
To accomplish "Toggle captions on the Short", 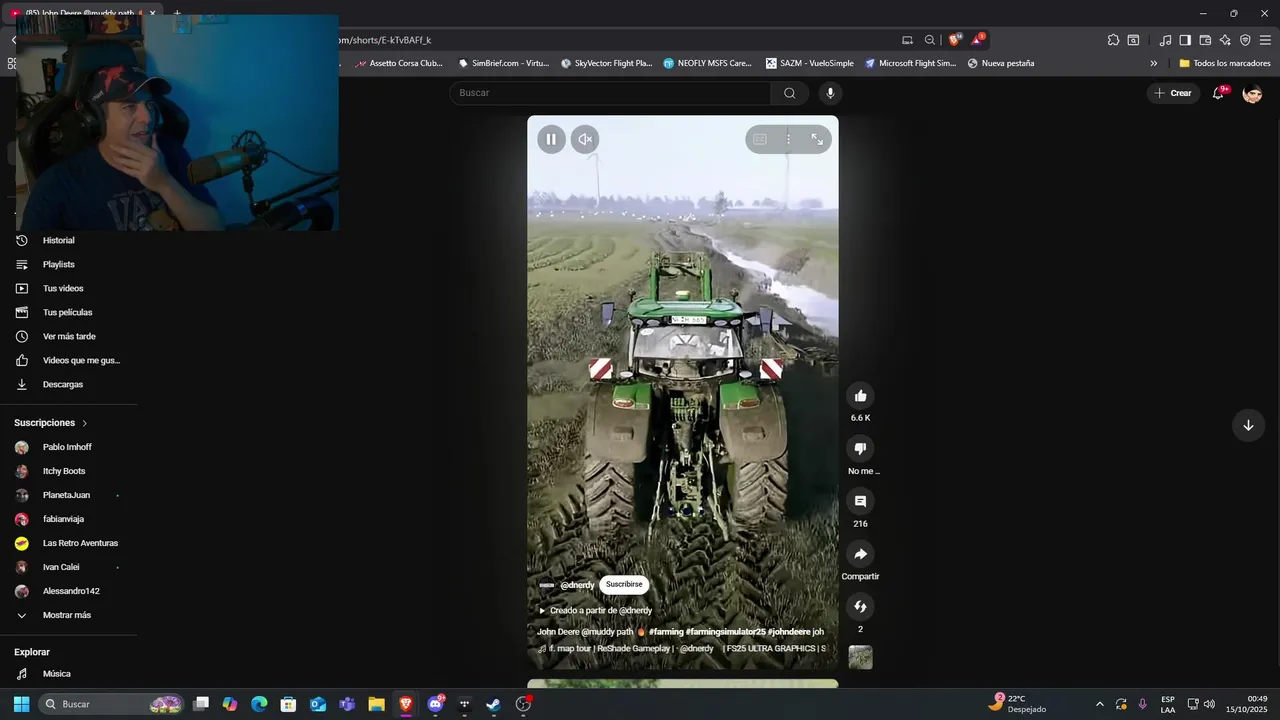I will (x=760, y=139).
